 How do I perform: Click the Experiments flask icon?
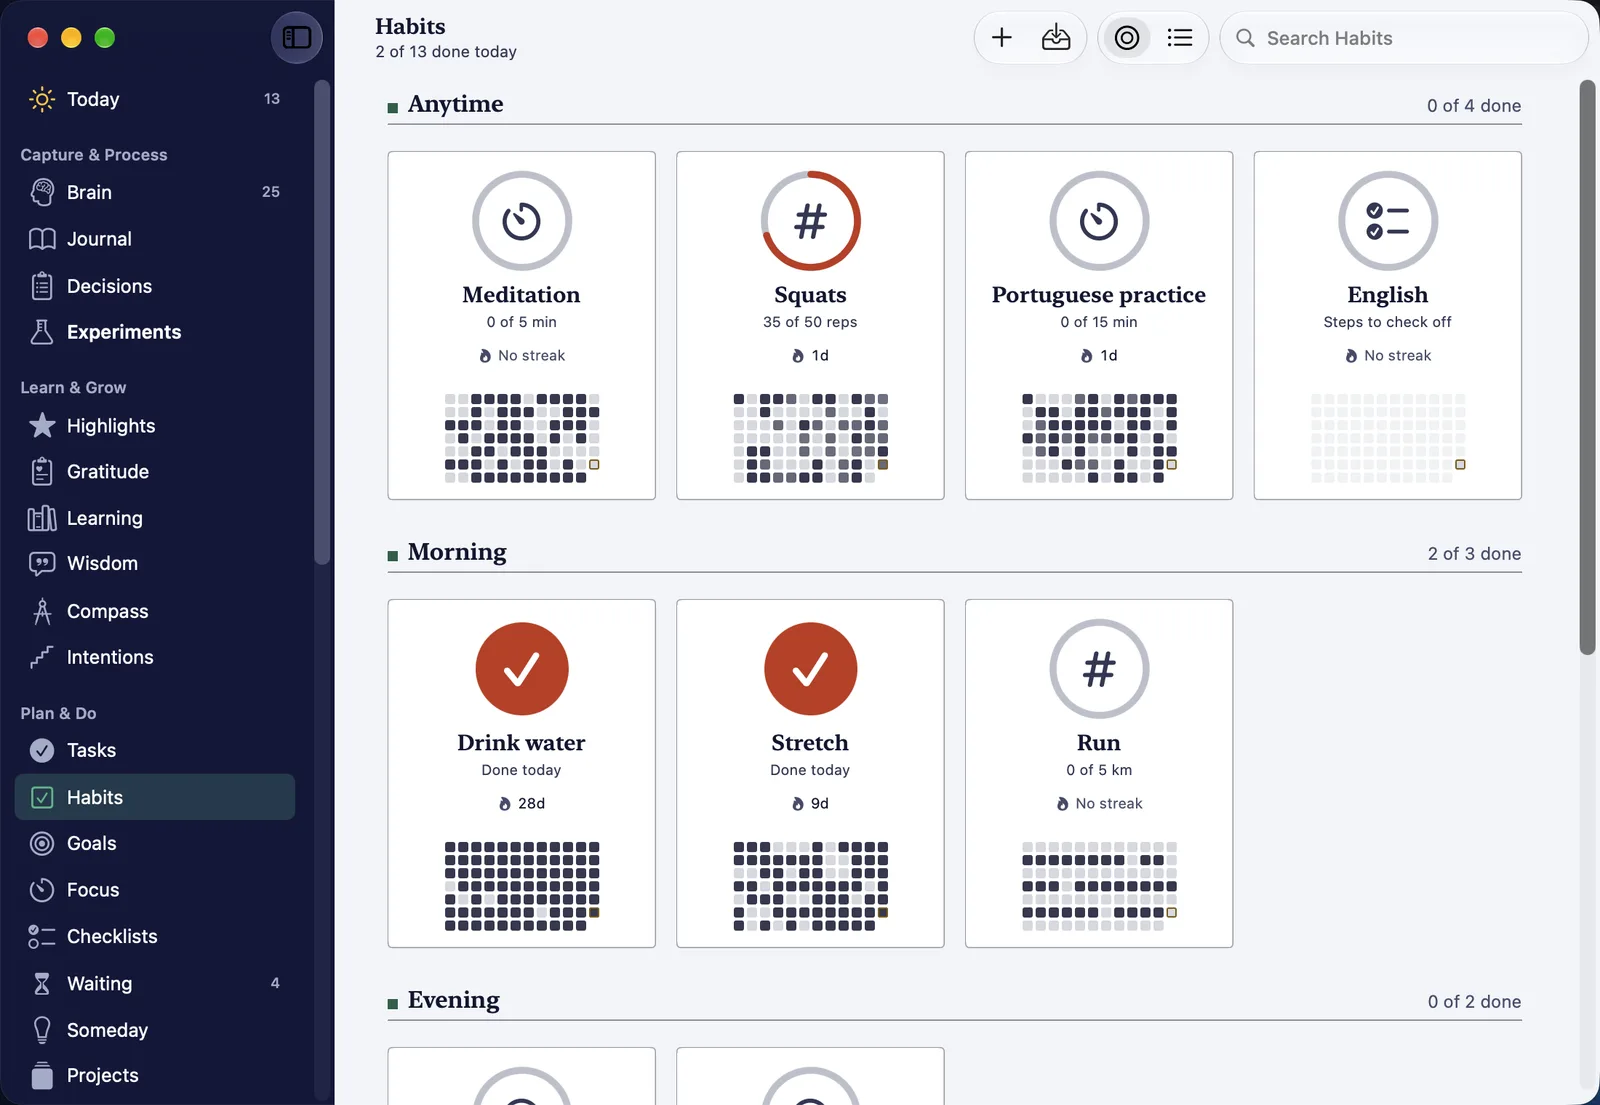[42, 332]
